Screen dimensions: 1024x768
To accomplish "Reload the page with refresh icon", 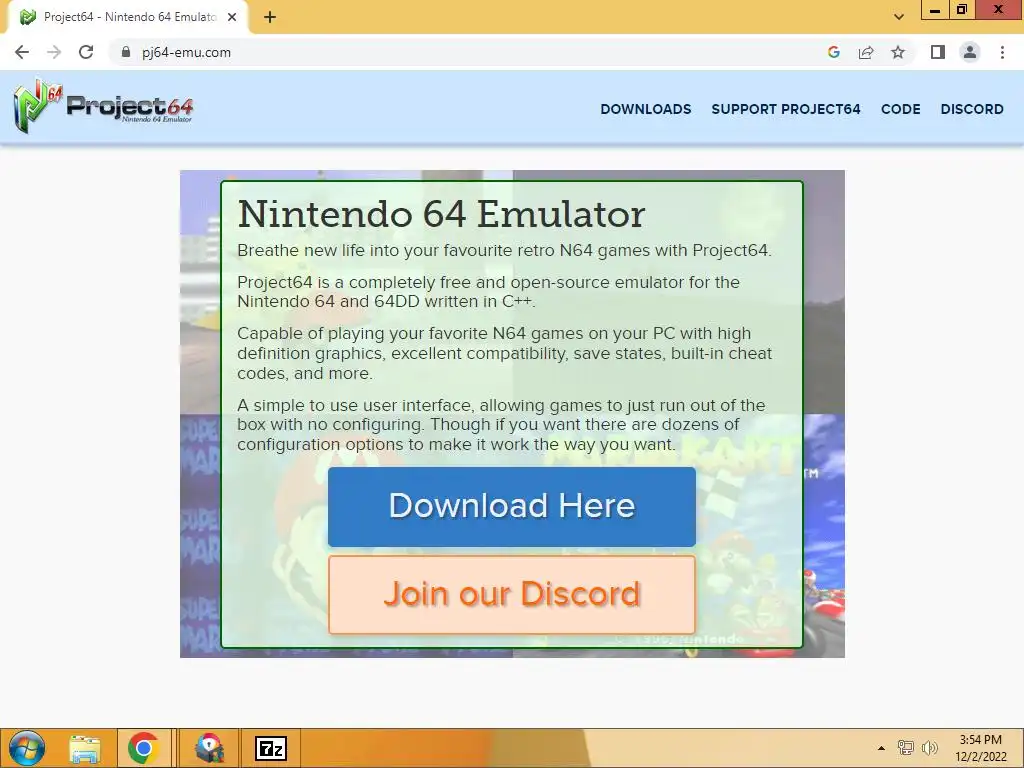I will 86,52.
